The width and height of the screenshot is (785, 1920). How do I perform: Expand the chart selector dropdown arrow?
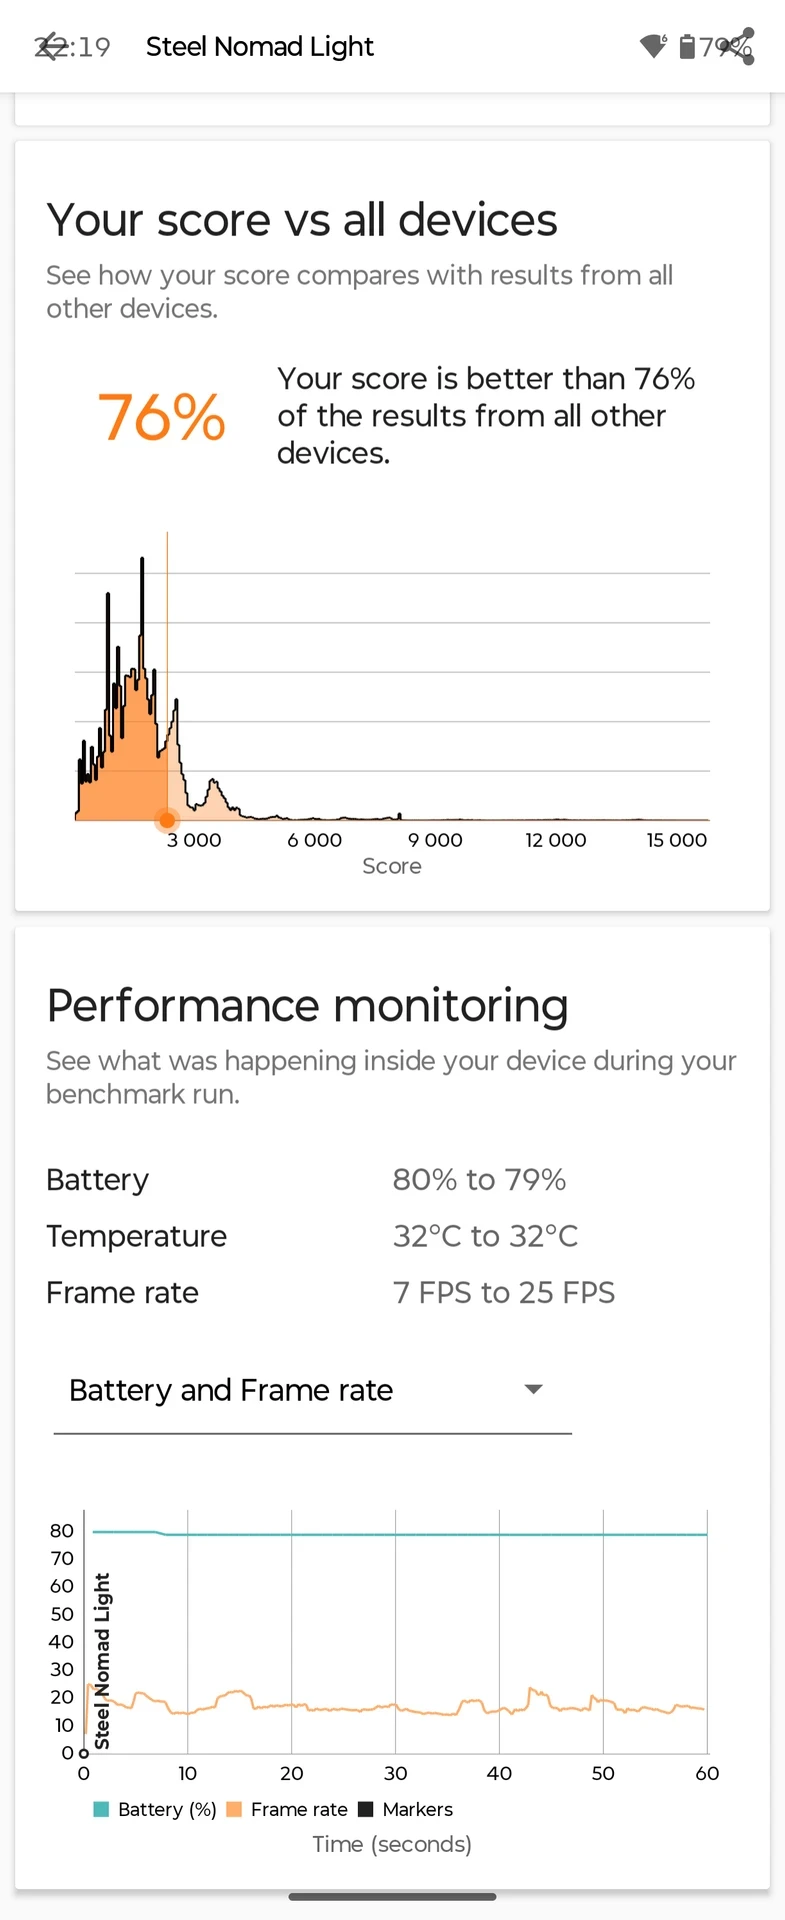[534, 1389]
